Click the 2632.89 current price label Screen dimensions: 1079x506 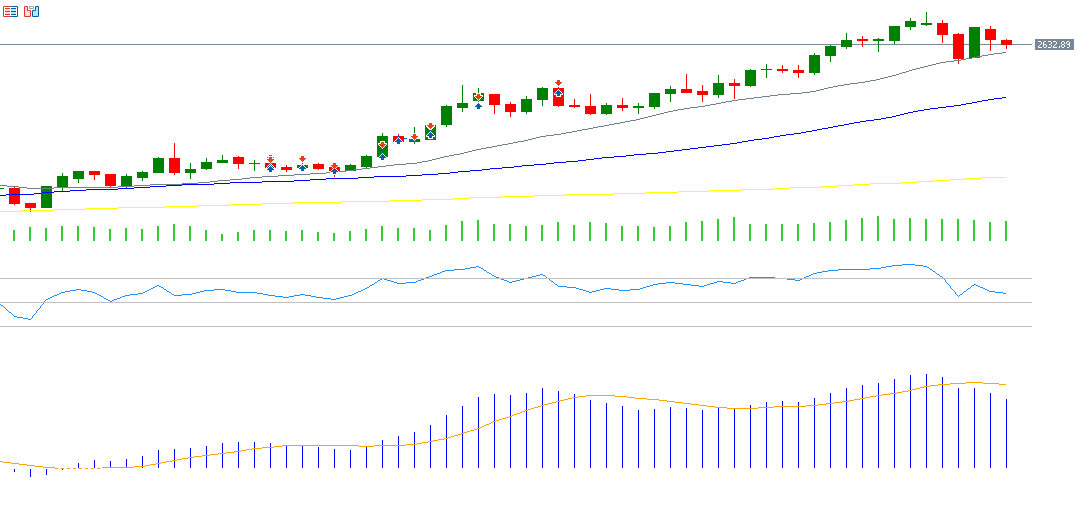click(x=1053, y=45)
